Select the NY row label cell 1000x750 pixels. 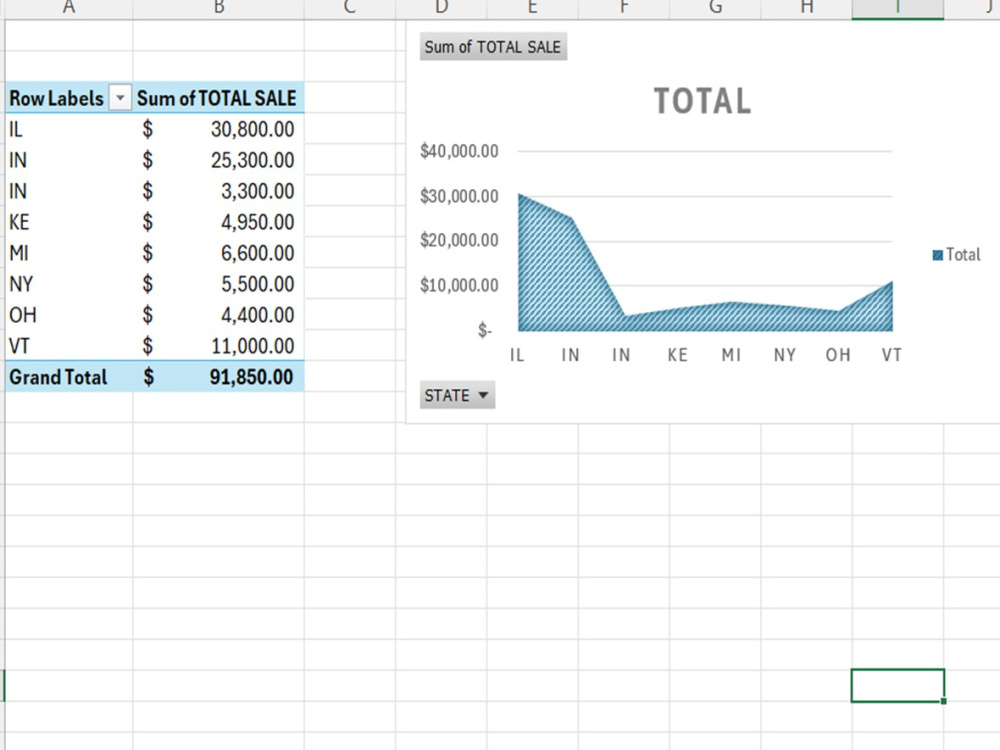[69, 284]
